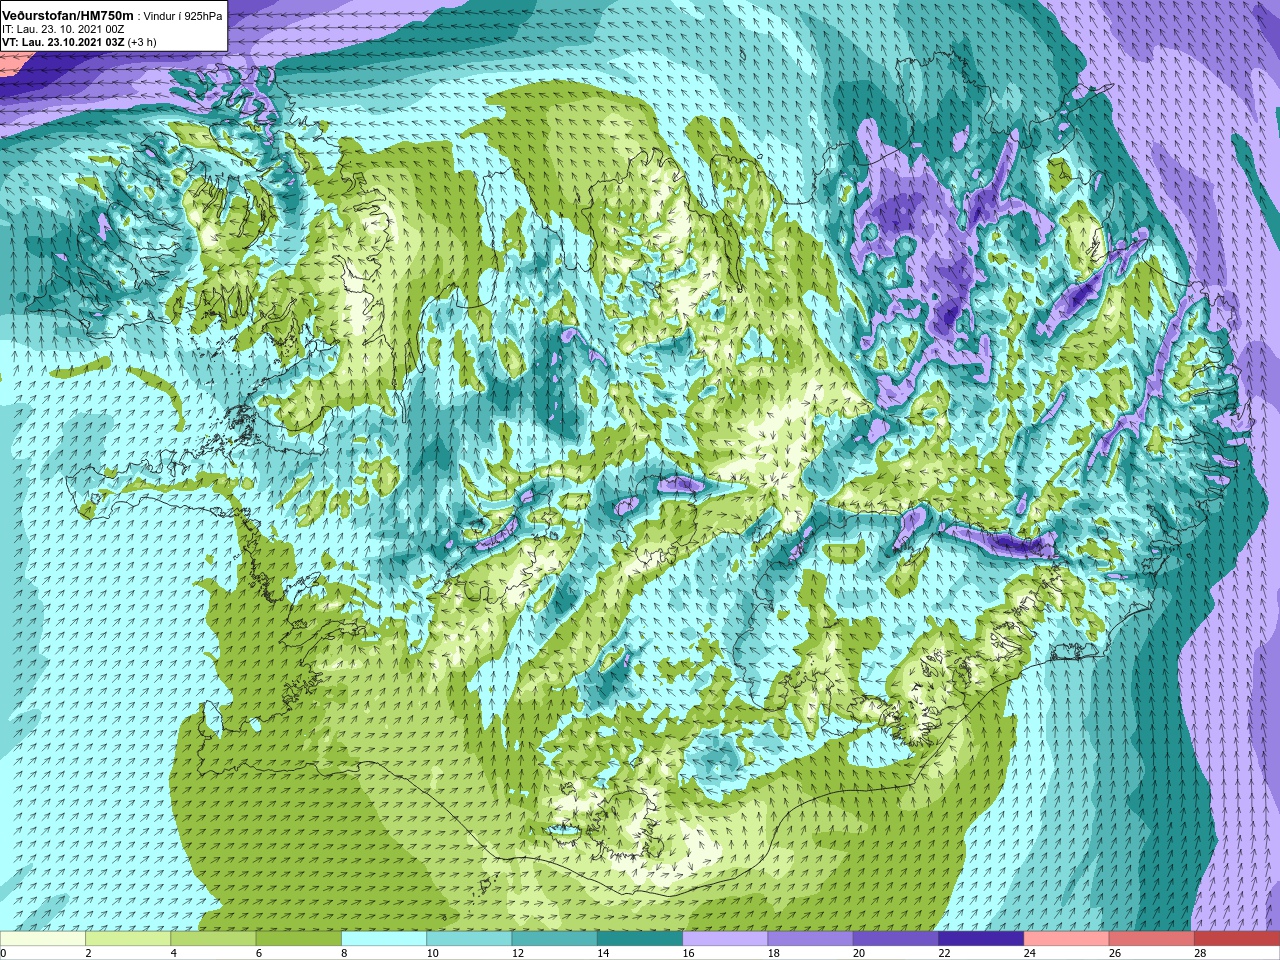This screenshot has width=1280, height=960.
Task: Click the 26–28 salmon legend swatch
Action: (1152, 939)
